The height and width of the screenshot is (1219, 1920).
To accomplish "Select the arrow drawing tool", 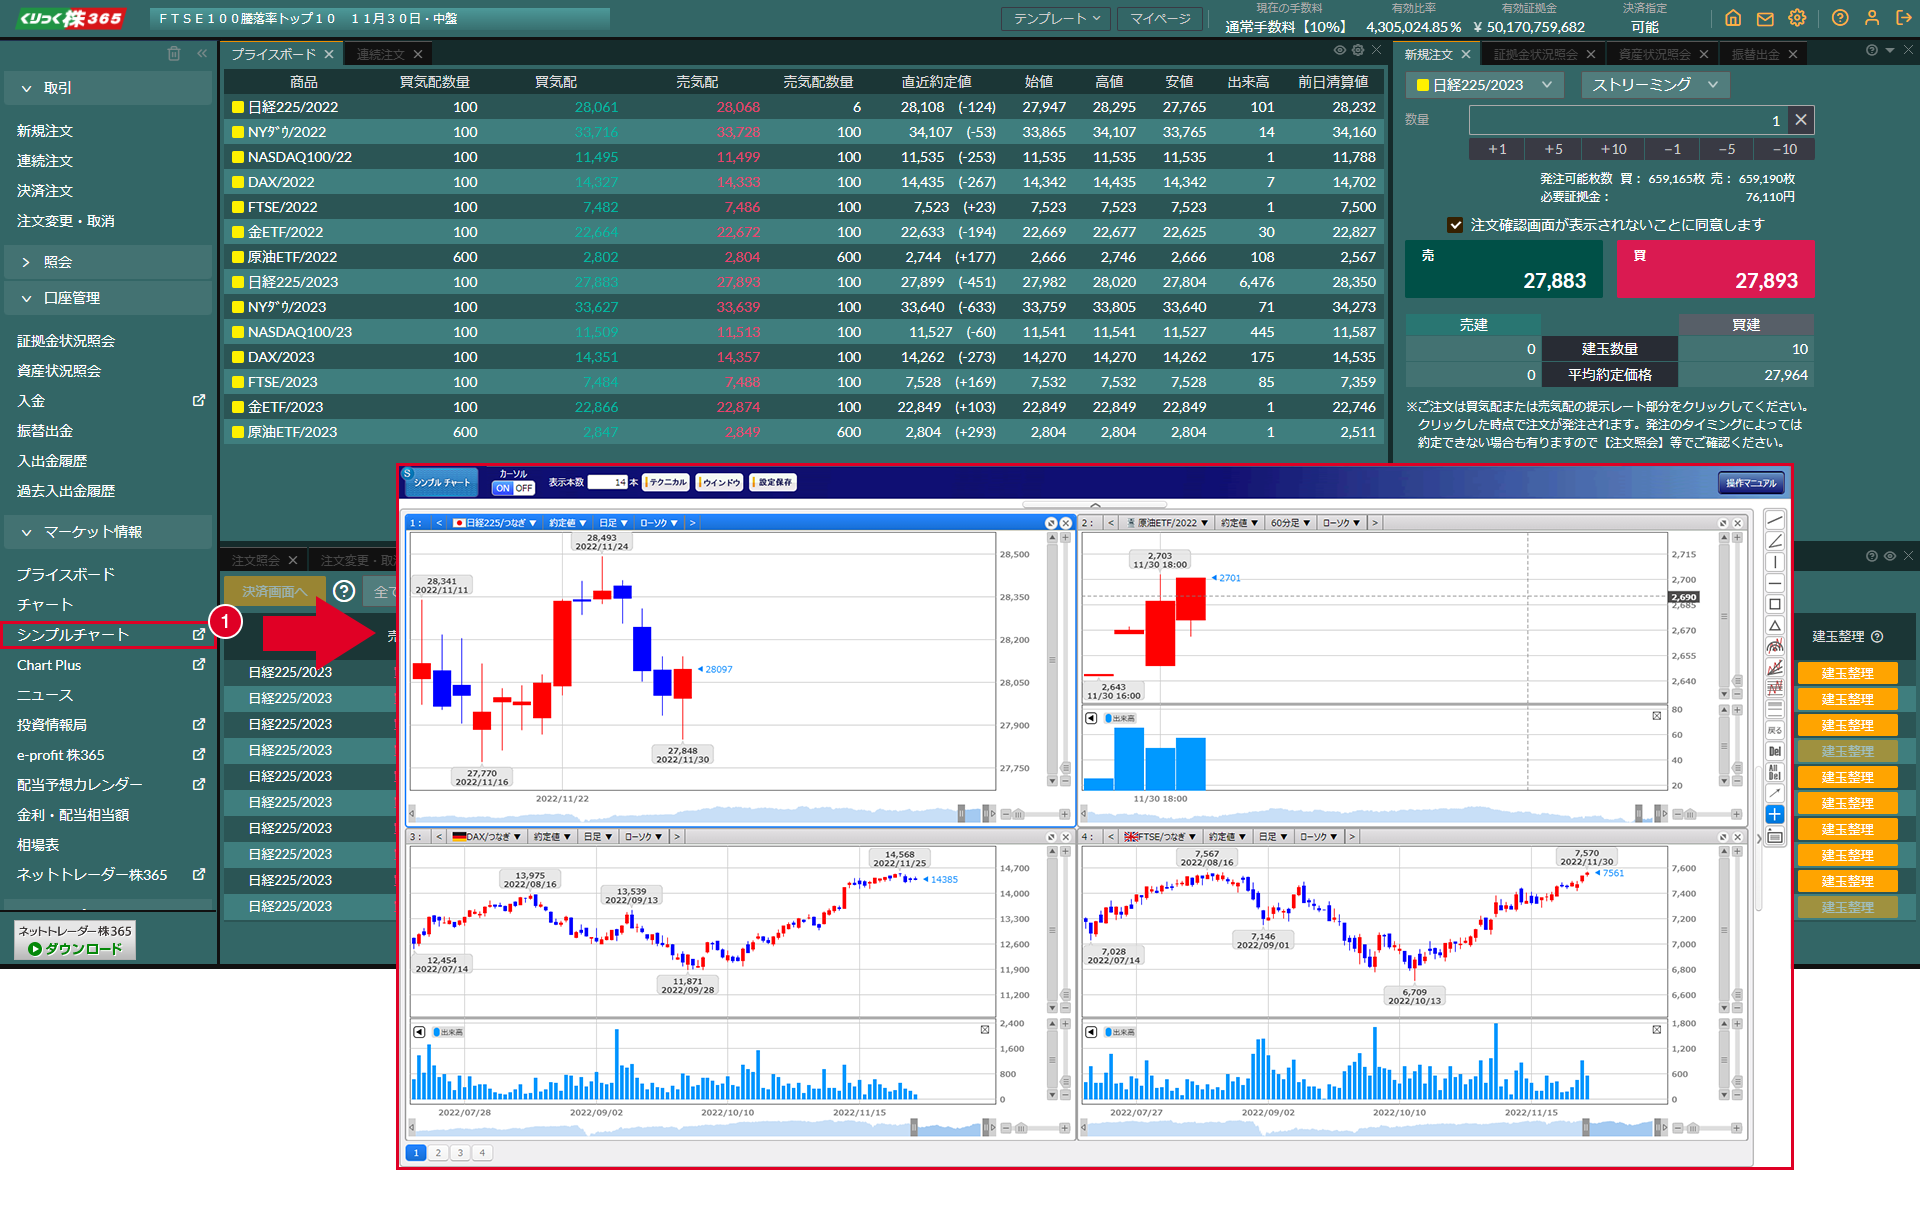I will tap(1775, 793).
